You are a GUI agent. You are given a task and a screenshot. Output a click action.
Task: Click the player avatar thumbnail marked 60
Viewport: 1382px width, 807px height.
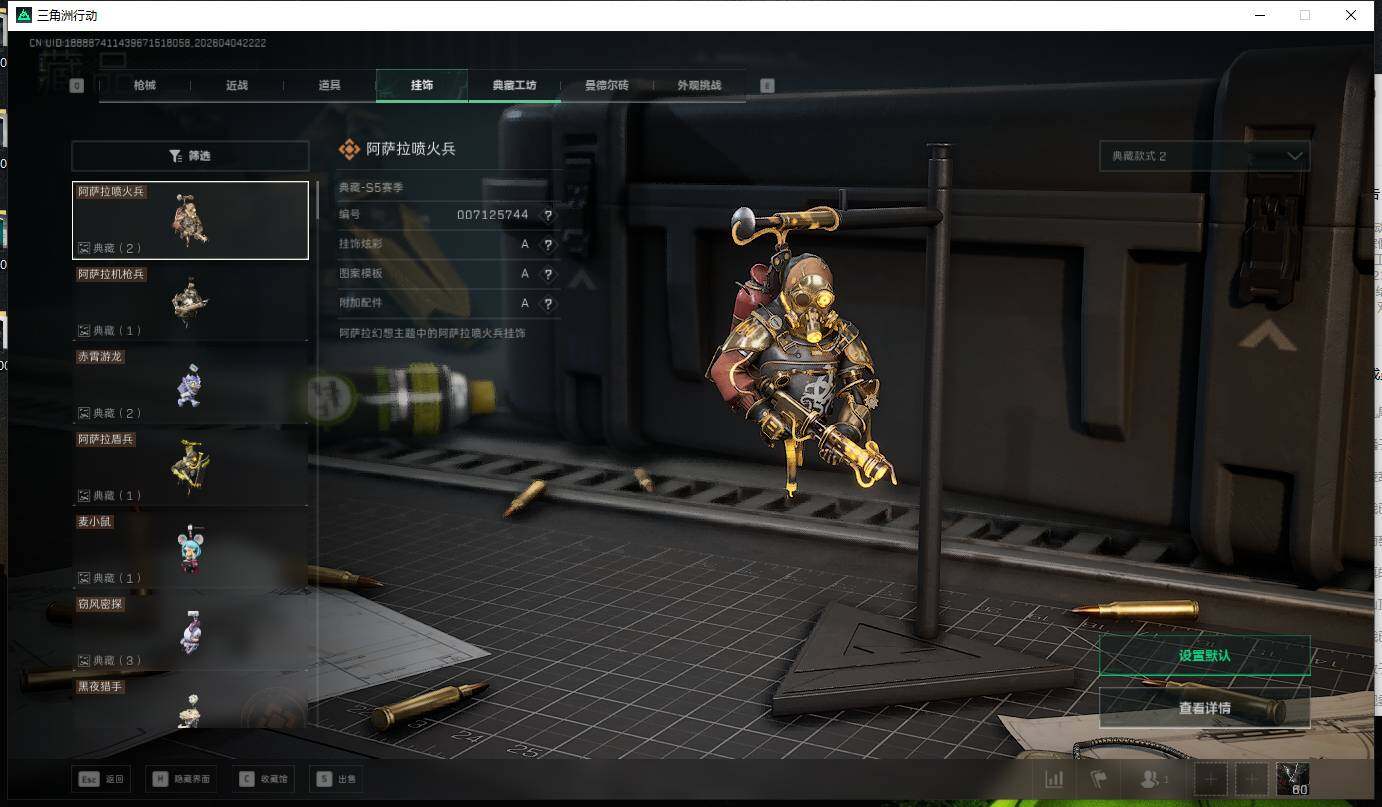point(1293,779)
